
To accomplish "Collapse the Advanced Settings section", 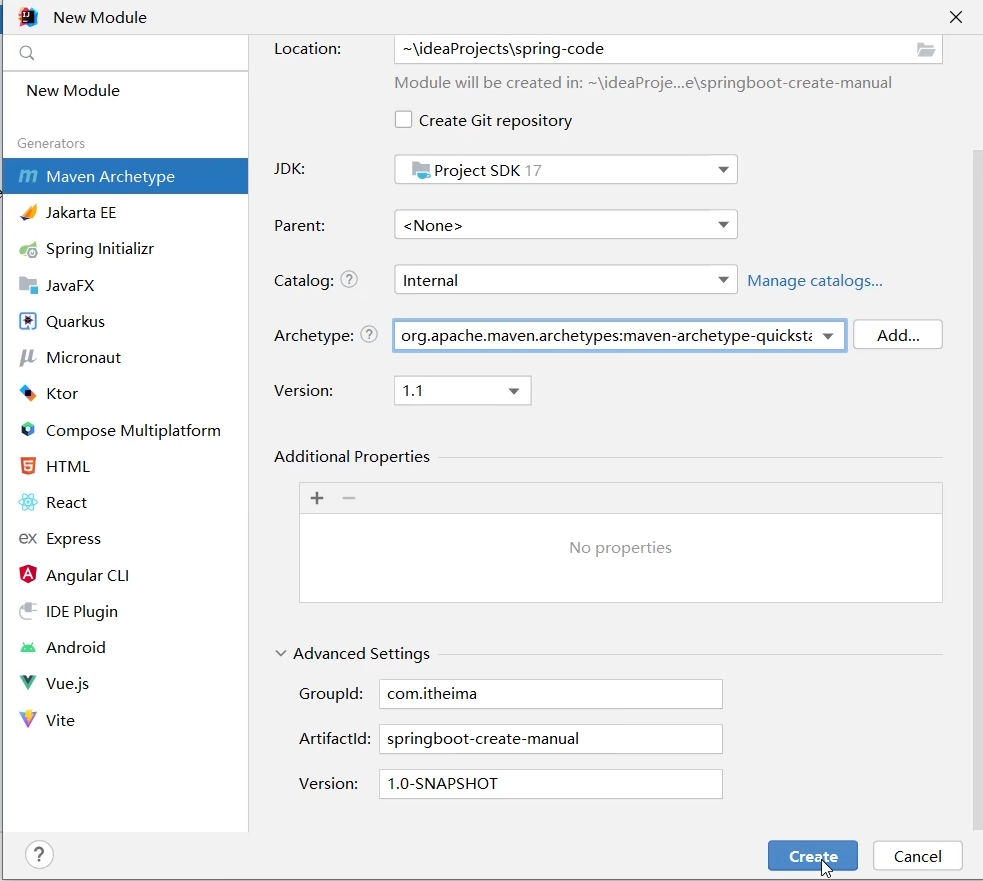I will (x=280, y=653).
